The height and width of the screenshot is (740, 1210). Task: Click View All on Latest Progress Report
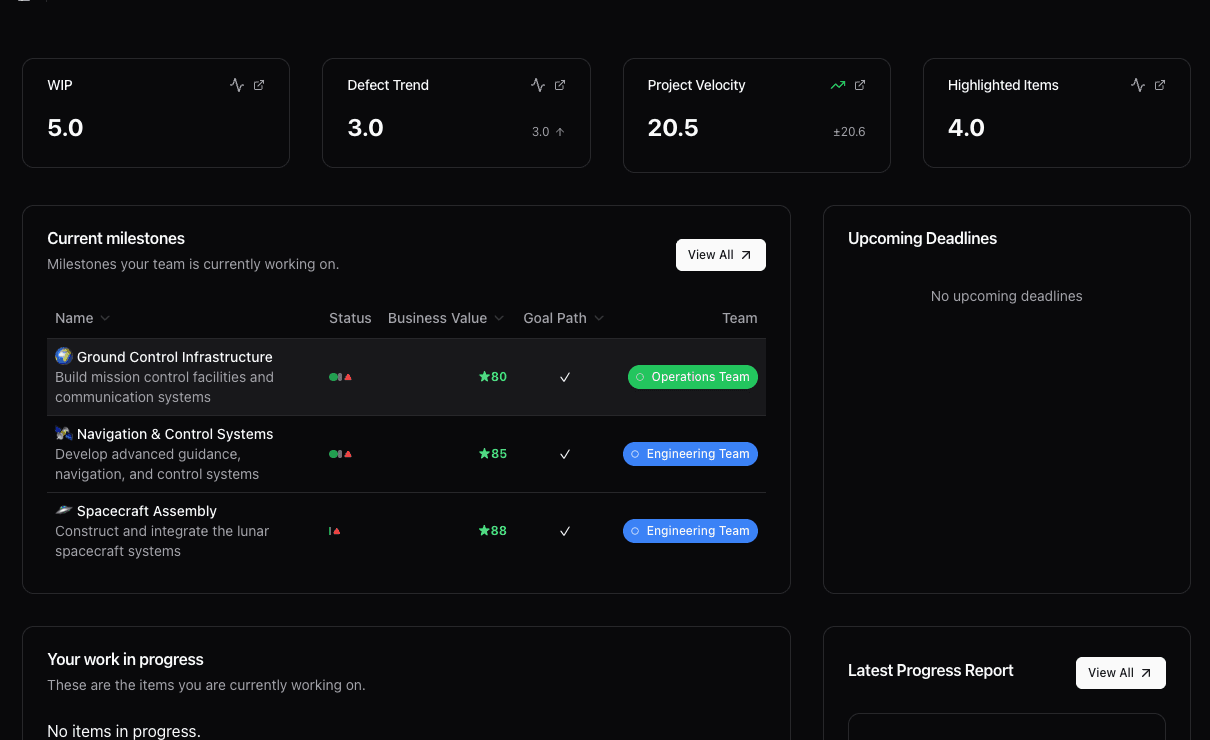click(x=1120, y=672)
